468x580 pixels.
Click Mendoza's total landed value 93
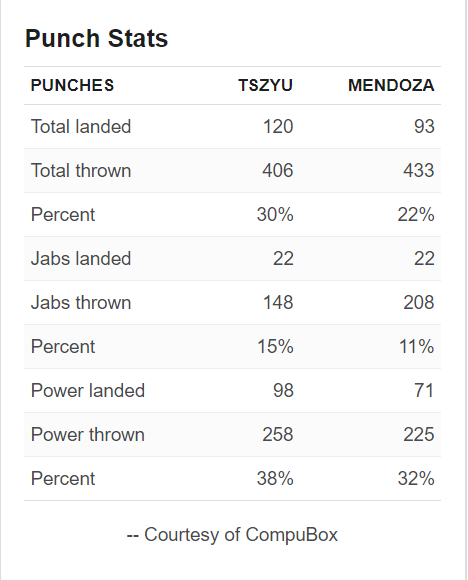424,127
